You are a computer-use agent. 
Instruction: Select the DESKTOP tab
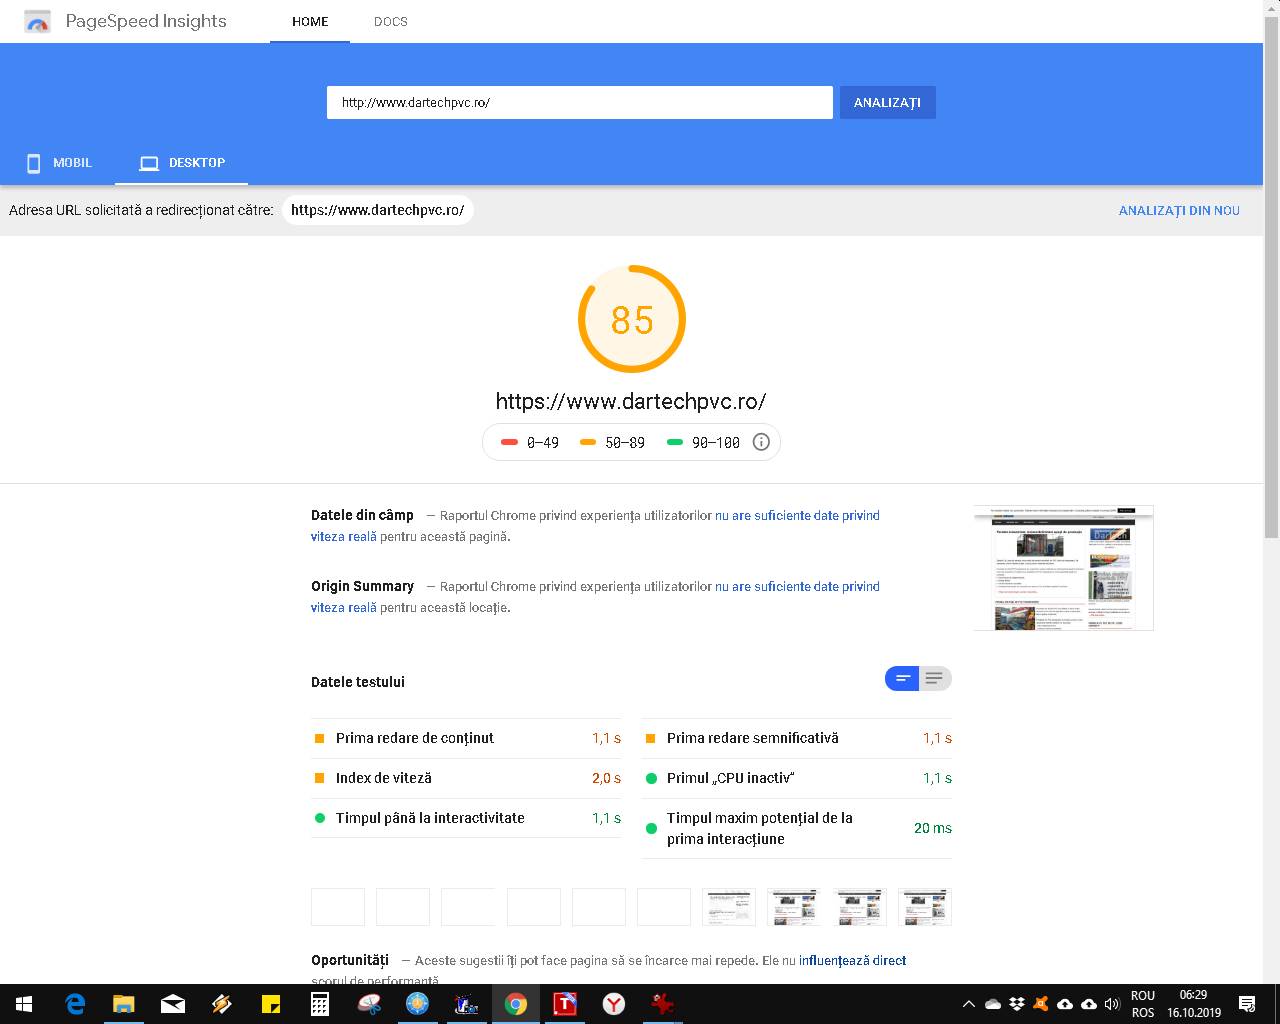181,163
